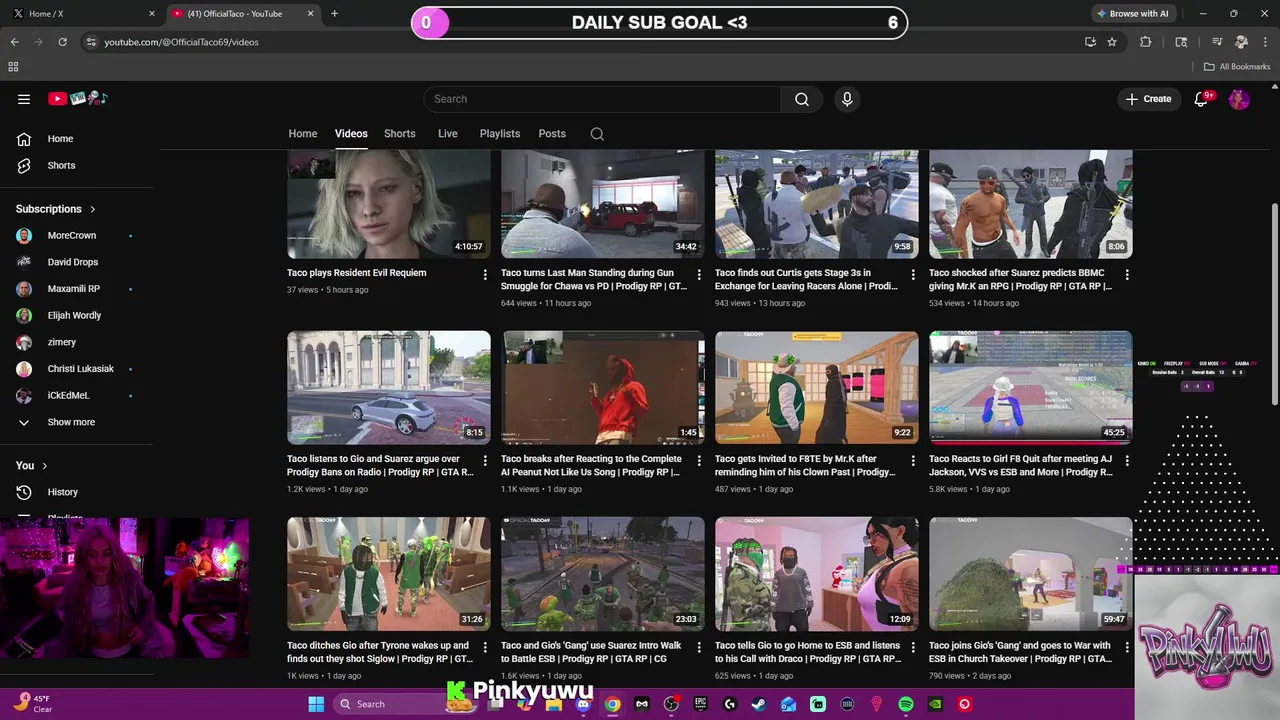The image size is (1280, 720).
Task: Click the YouTube search input field
Action: pos(603,99)
